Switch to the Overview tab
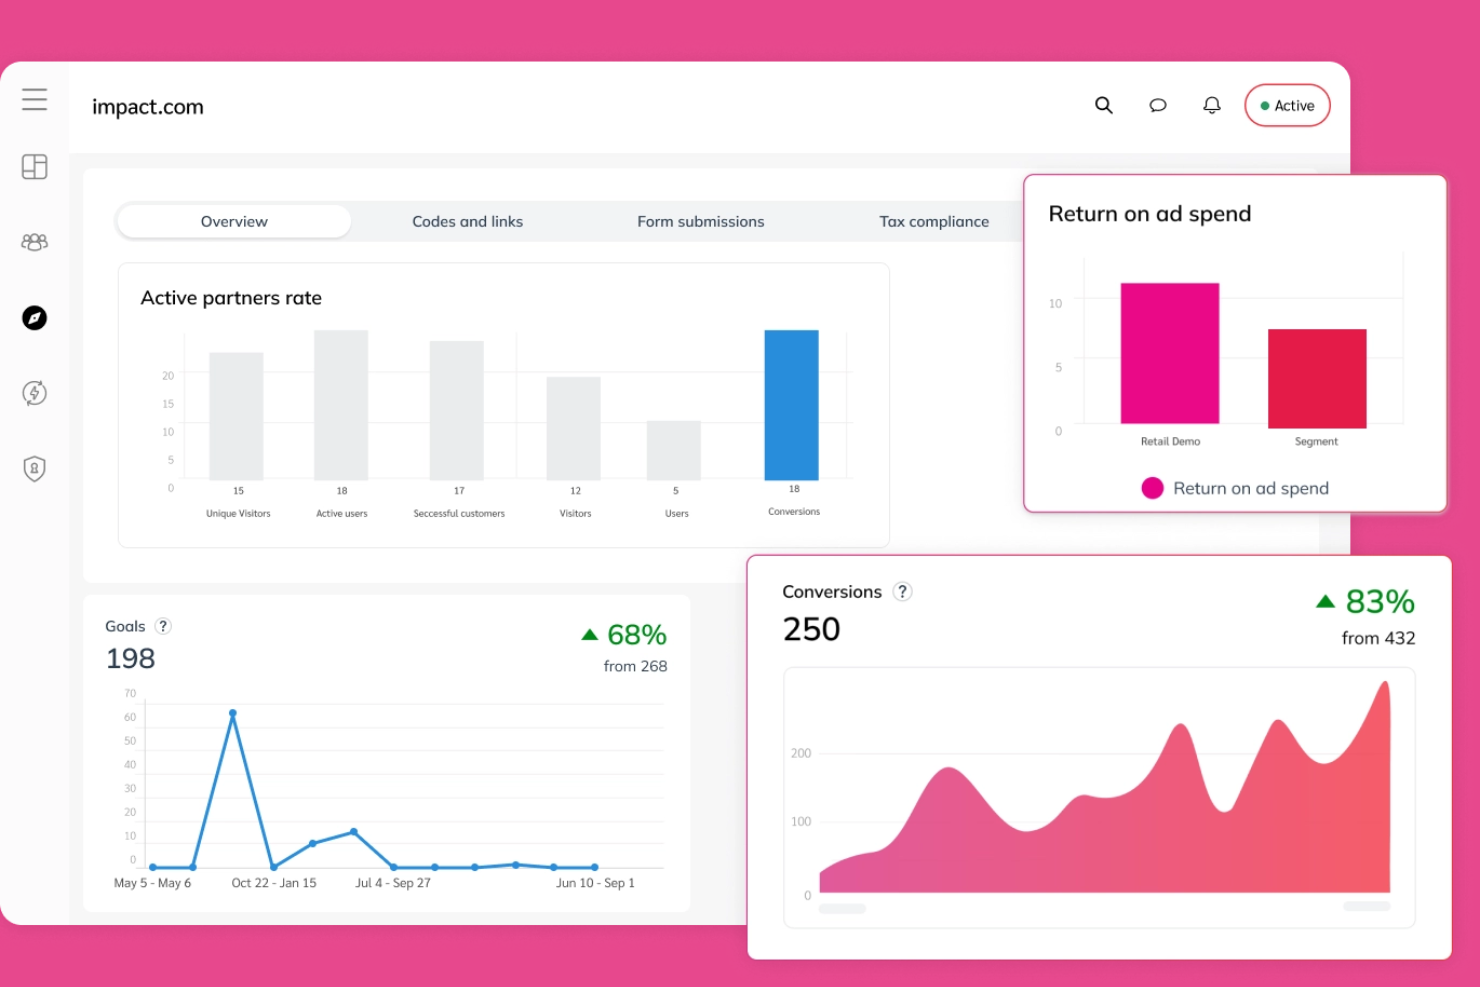The image size is (1480, 987). [x=234, y=221]
